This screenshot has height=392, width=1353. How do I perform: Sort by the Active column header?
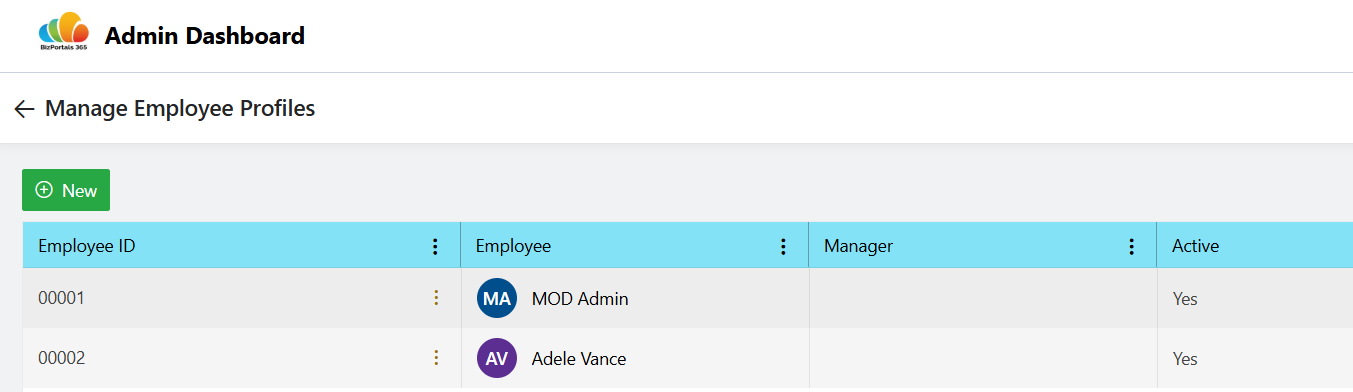[x=1195, y=246]
